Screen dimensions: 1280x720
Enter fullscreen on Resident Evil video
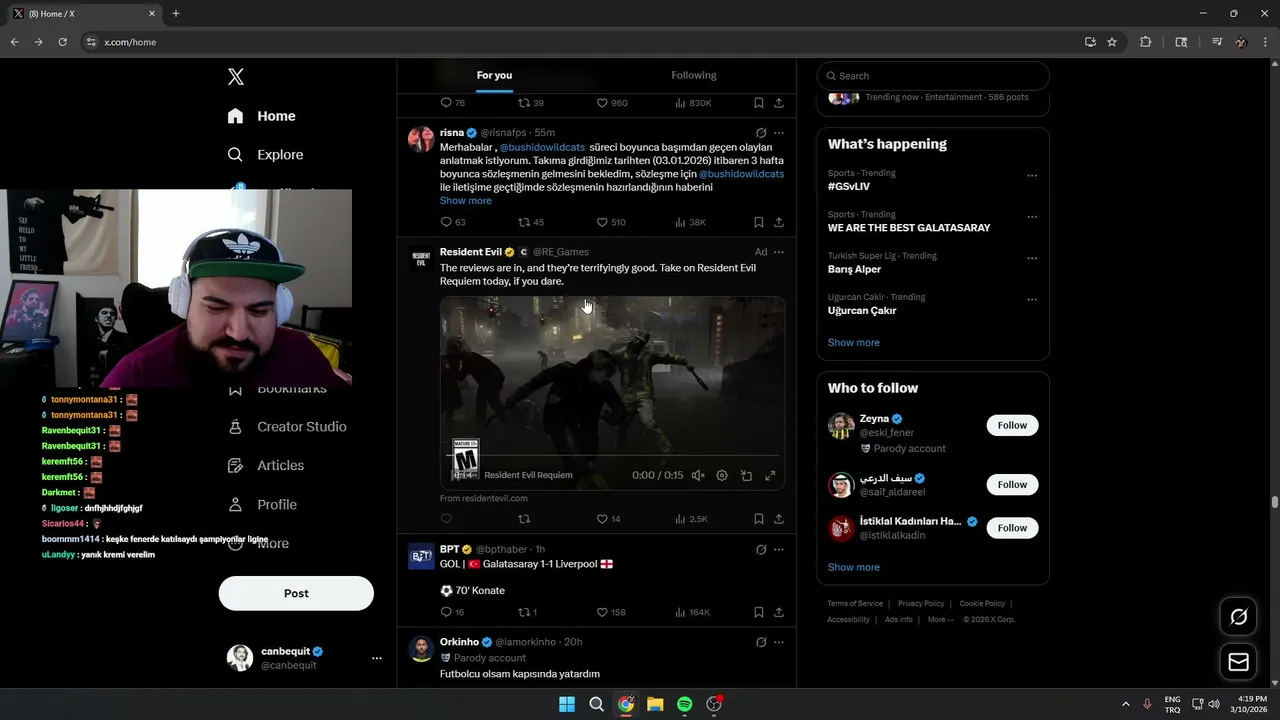(770, 476)
